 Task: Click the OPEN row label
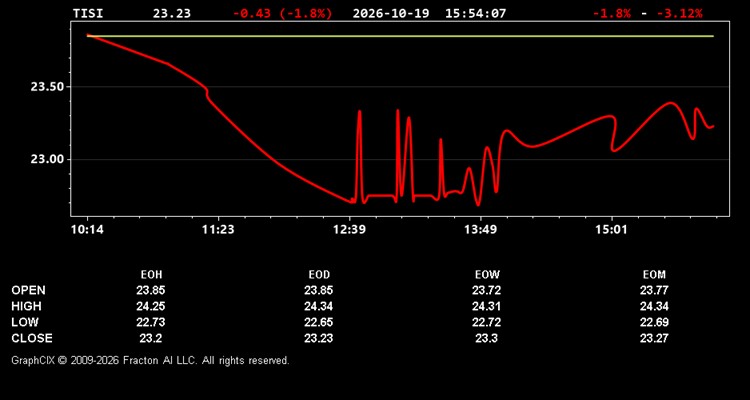coord(29,290)
